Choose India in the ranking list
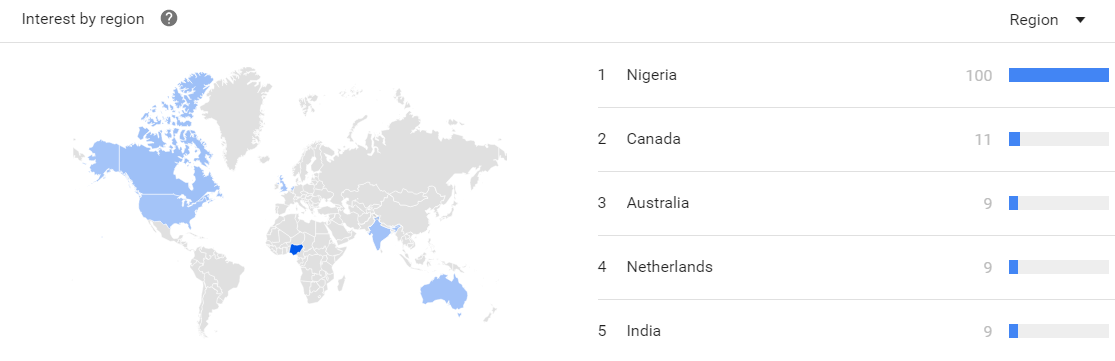1115x361 pixels. click(644, 330)
